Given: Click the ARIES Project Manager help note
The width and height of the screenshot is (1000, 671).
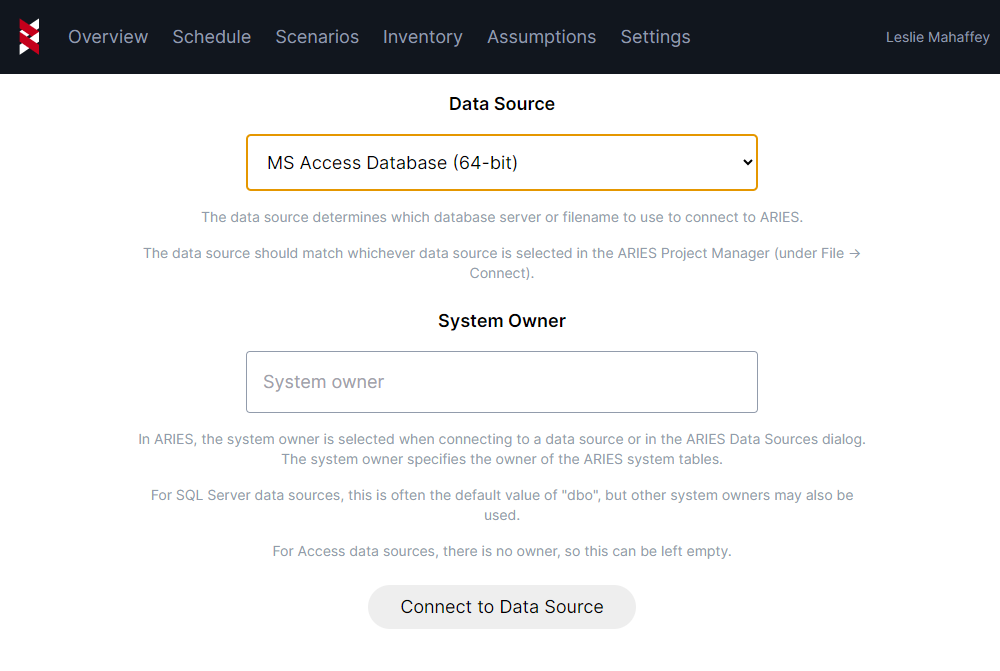Looking at the screenshot, I should 501,262.
